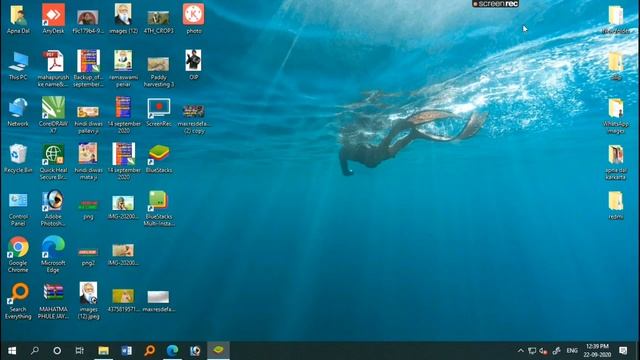Click the taskbar search magnifier
Image resolution: width=640 pixels, height=360 pixels.
coord(35,351)
